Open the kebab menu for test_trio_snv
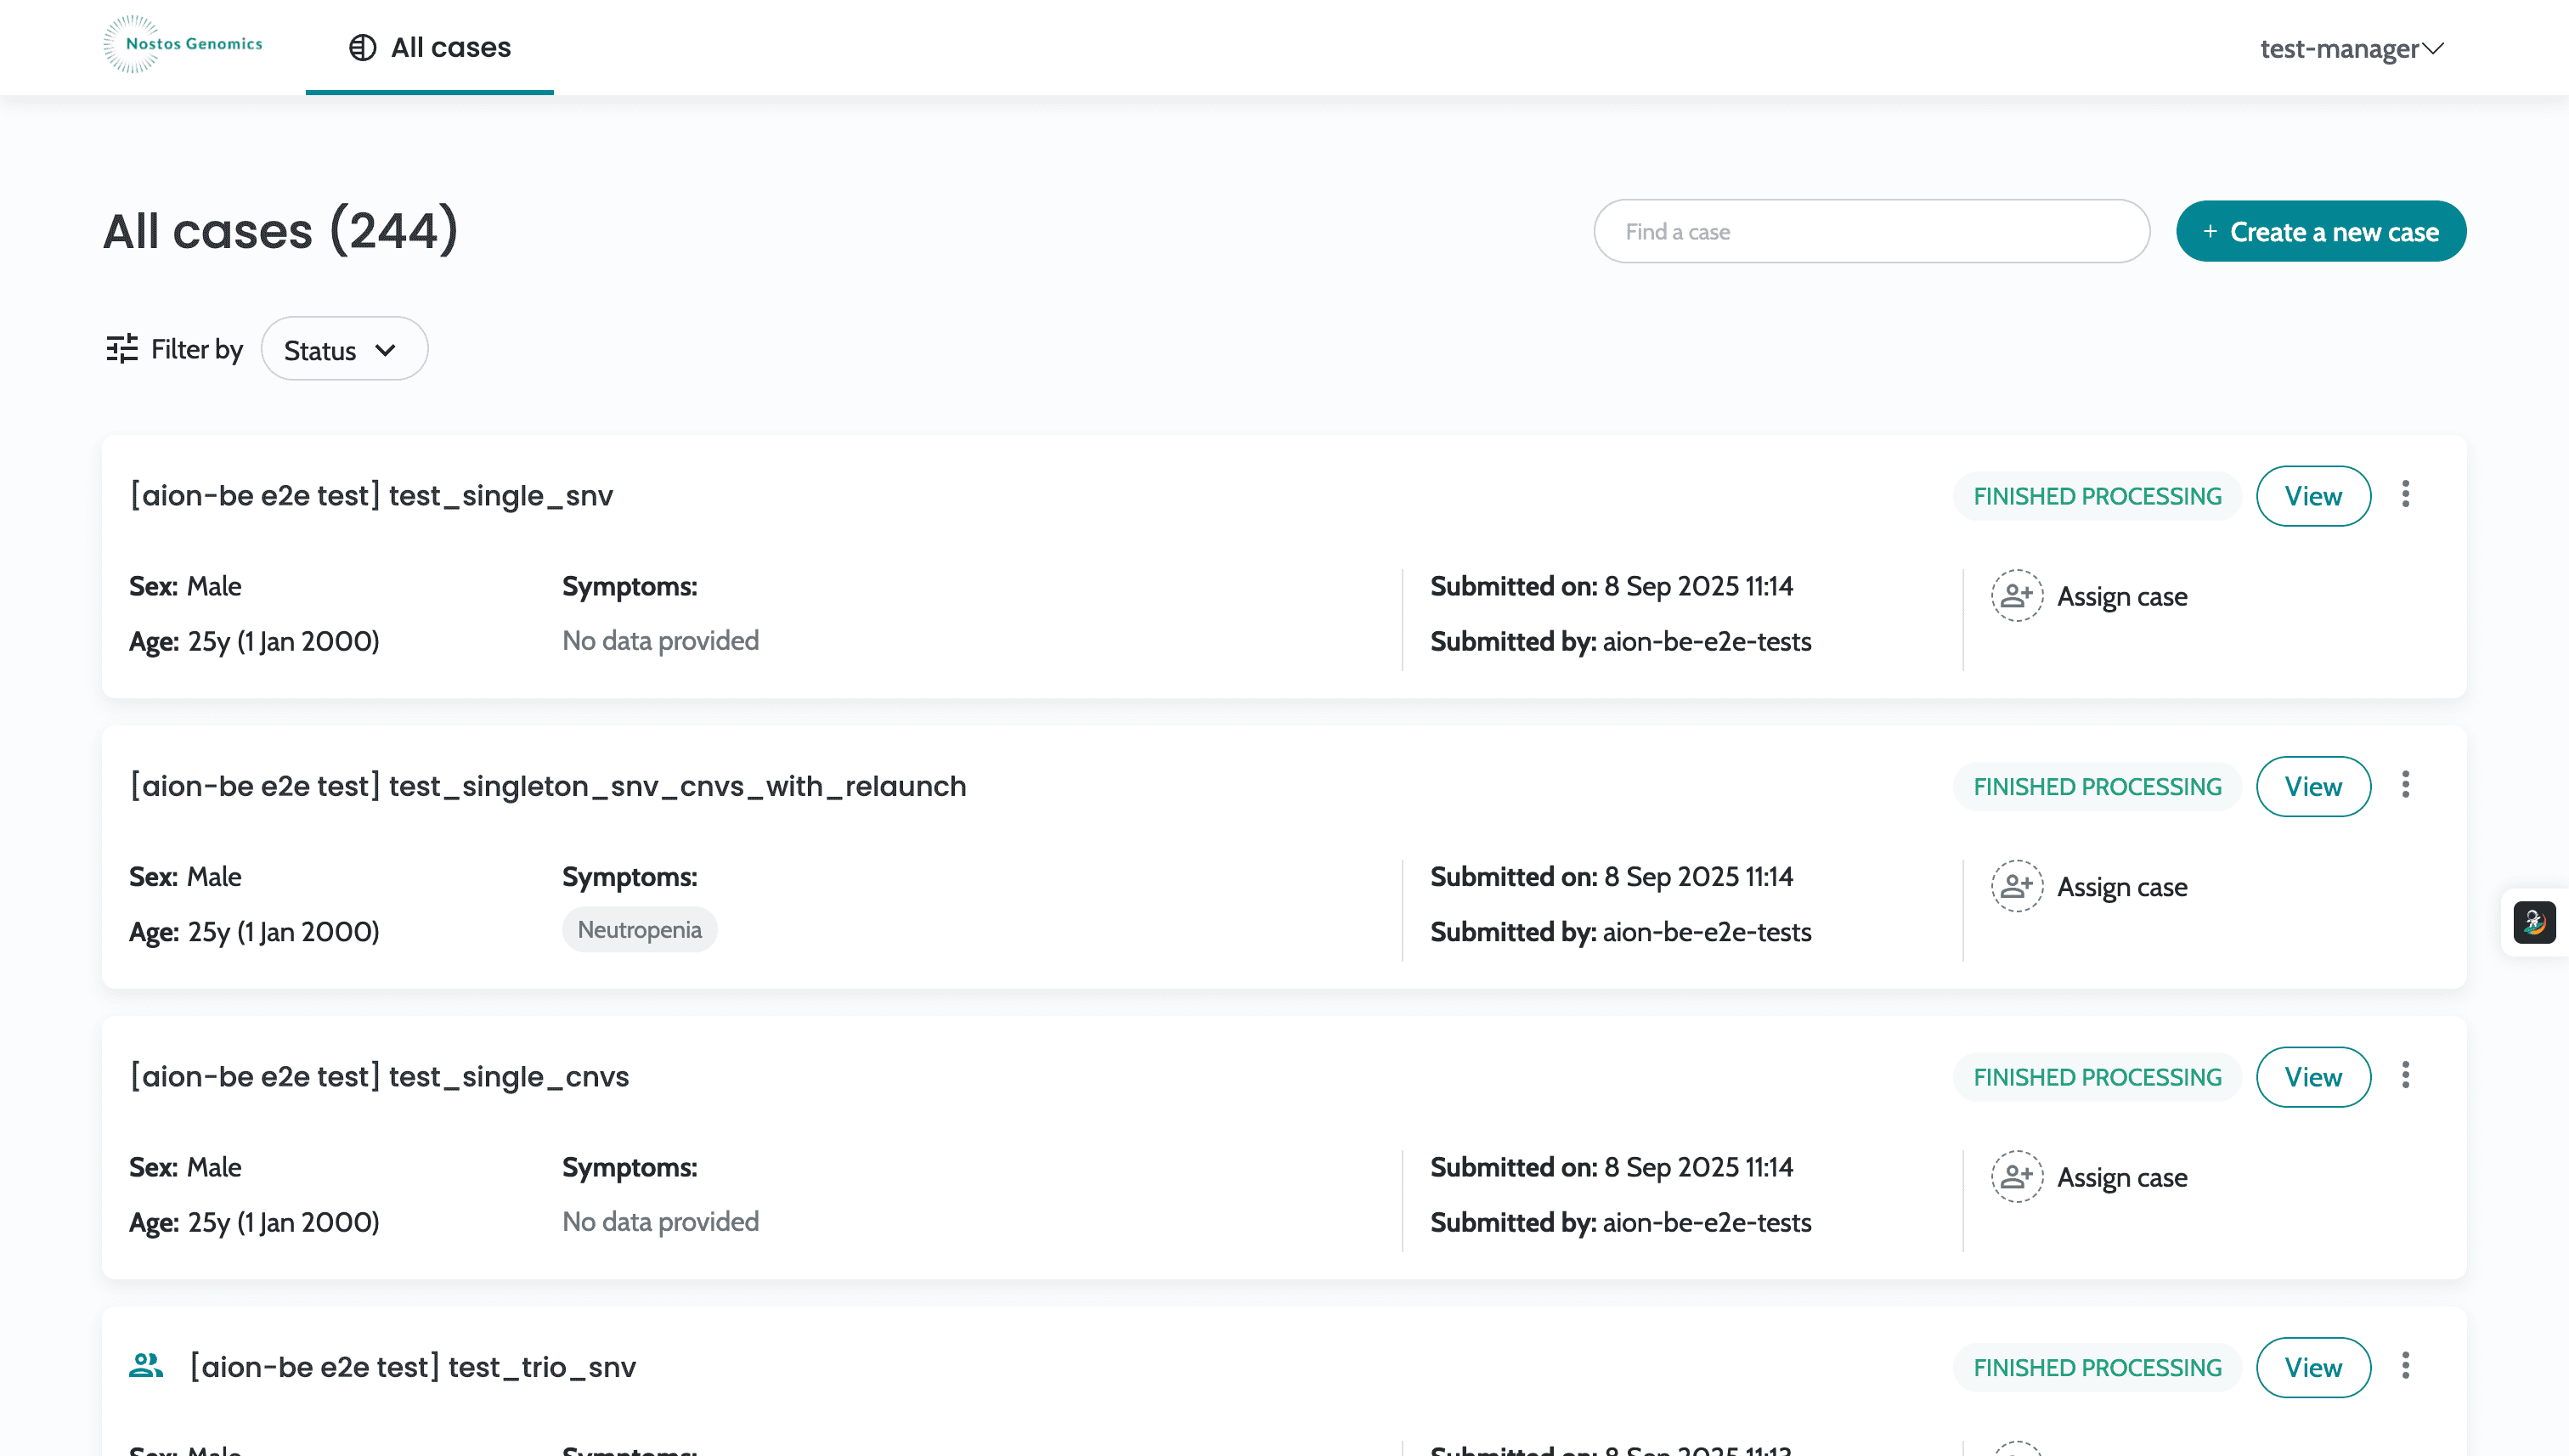Viewport: 2569px width, 1456px height. tap(2406, 1366)
